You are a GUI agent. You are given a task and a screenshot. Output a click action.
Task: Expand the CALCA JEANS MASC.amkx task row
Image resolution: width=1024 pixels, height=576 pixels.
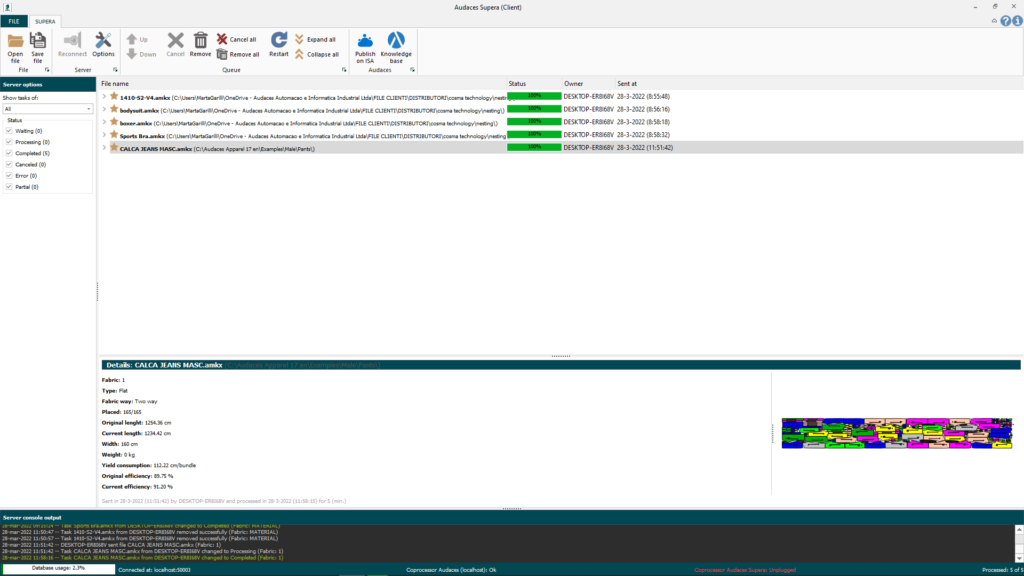click(x=104, y=148)
